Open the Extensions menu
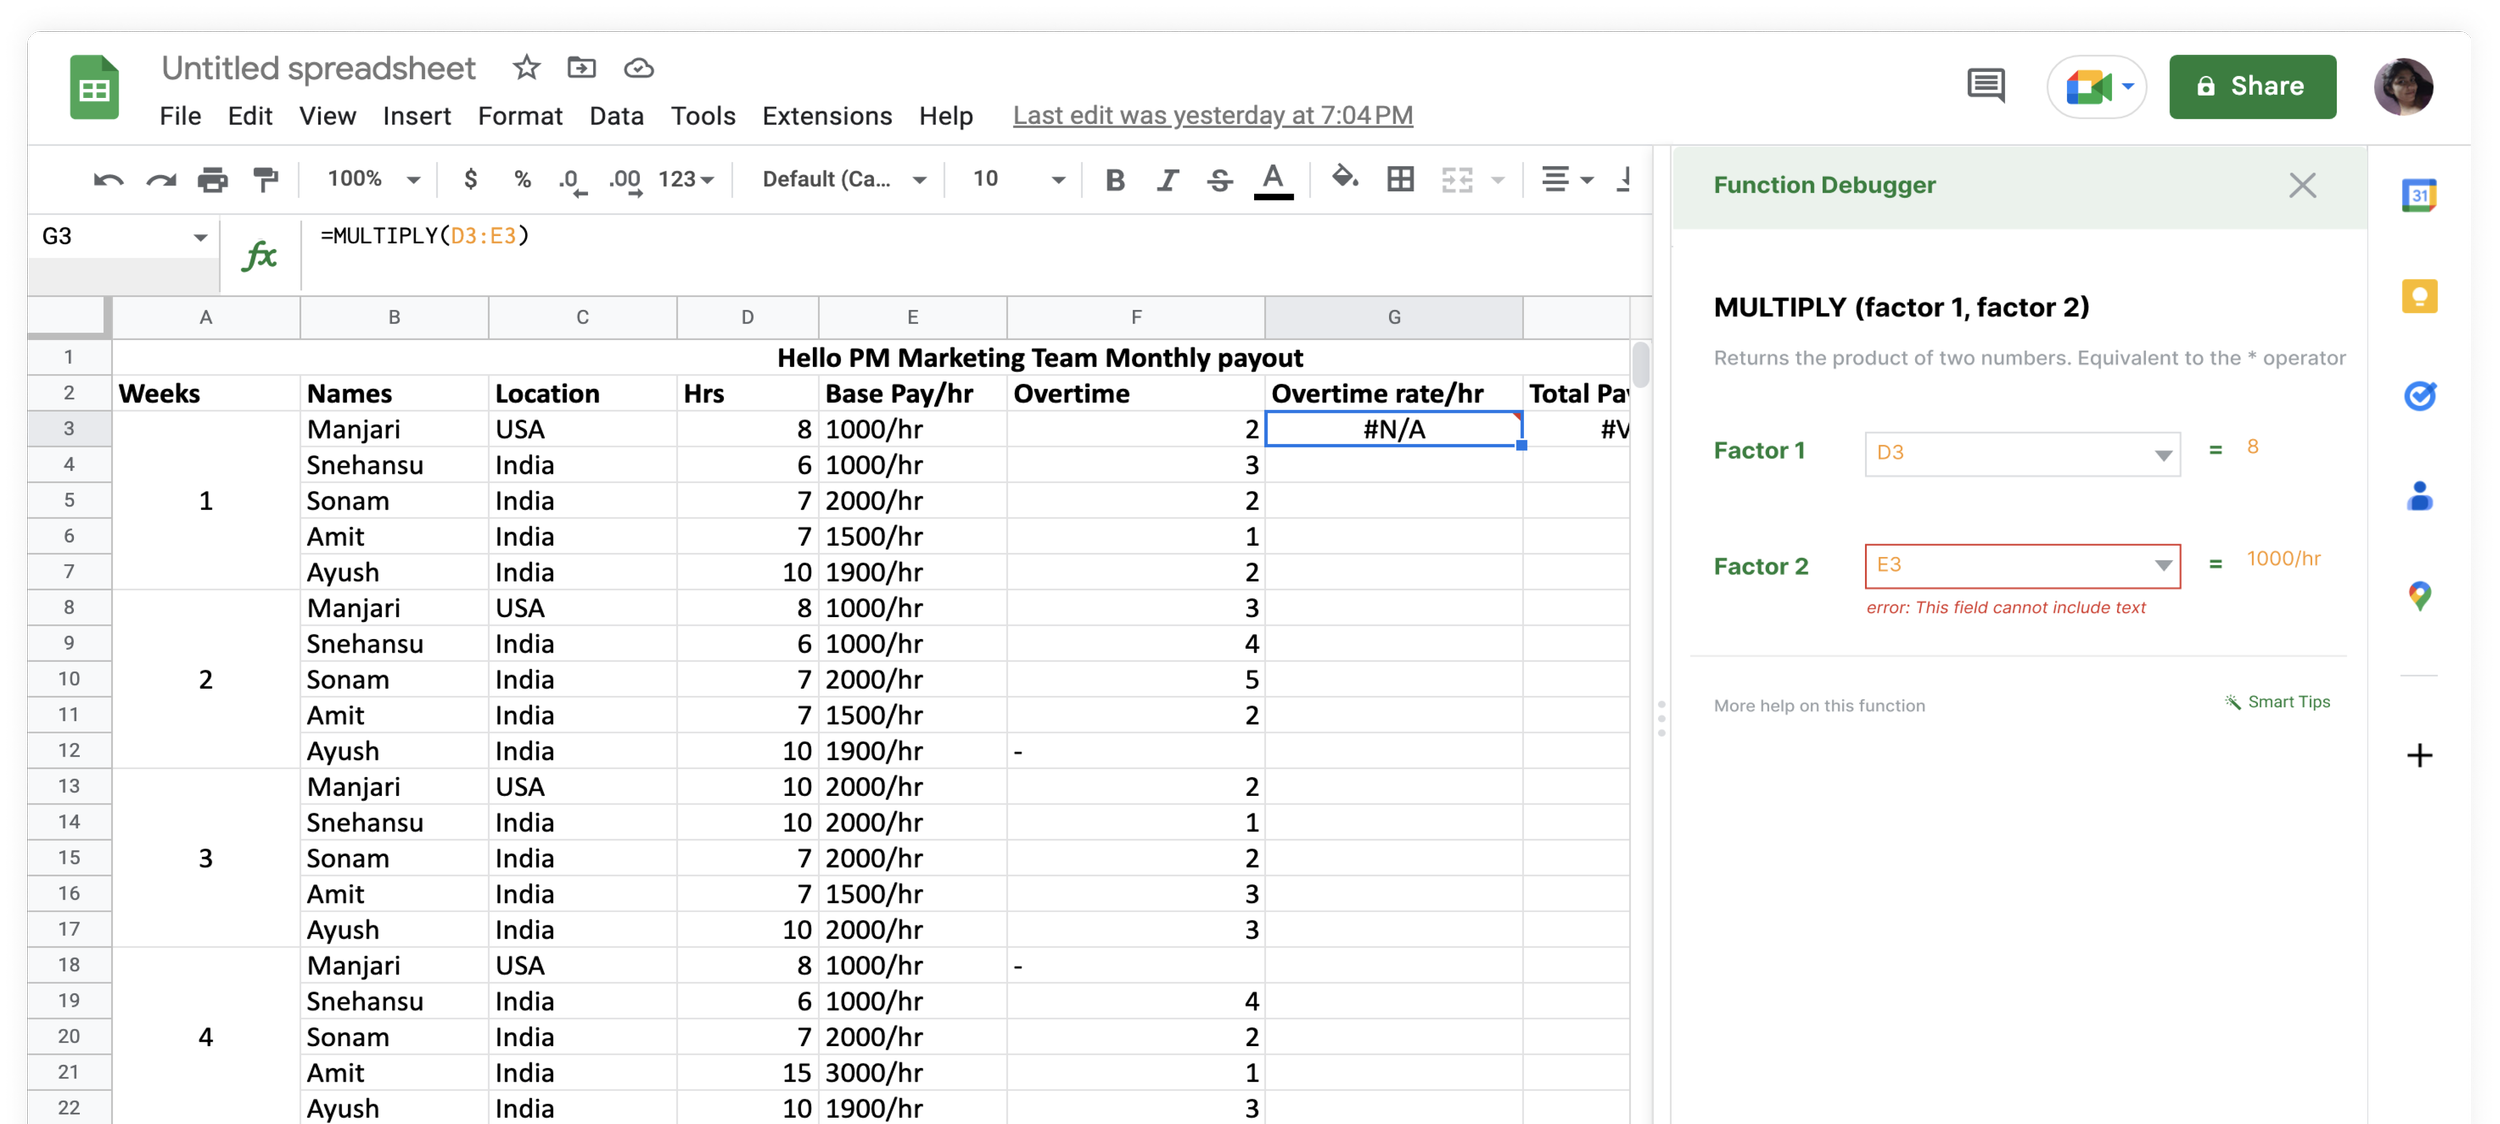The width and height of the screenshot is (2500, 1124). (826, 116)
